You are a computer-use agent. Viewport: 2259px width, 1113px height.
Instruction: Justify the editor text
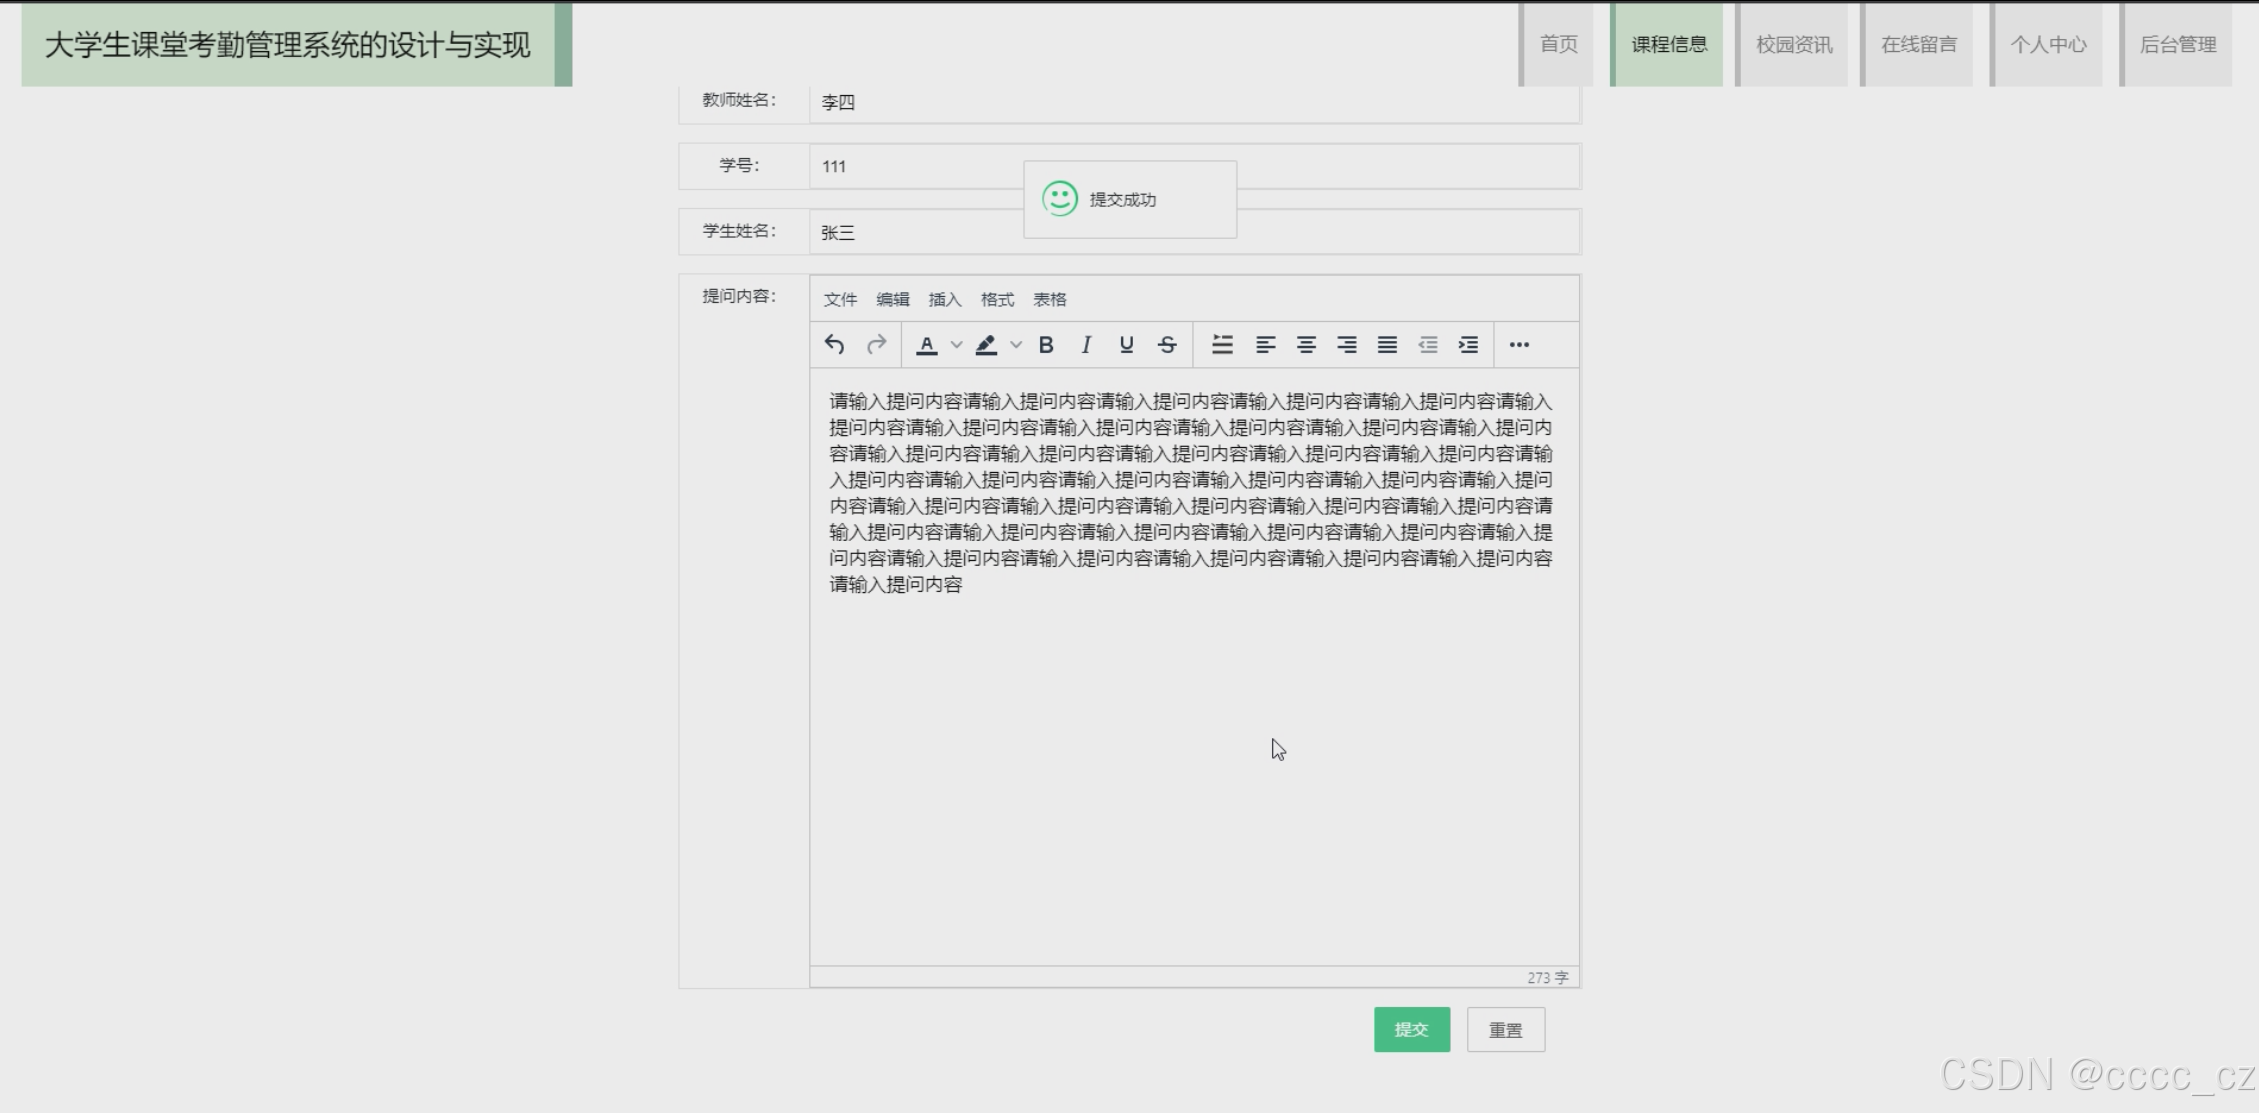coord(1387,345)
